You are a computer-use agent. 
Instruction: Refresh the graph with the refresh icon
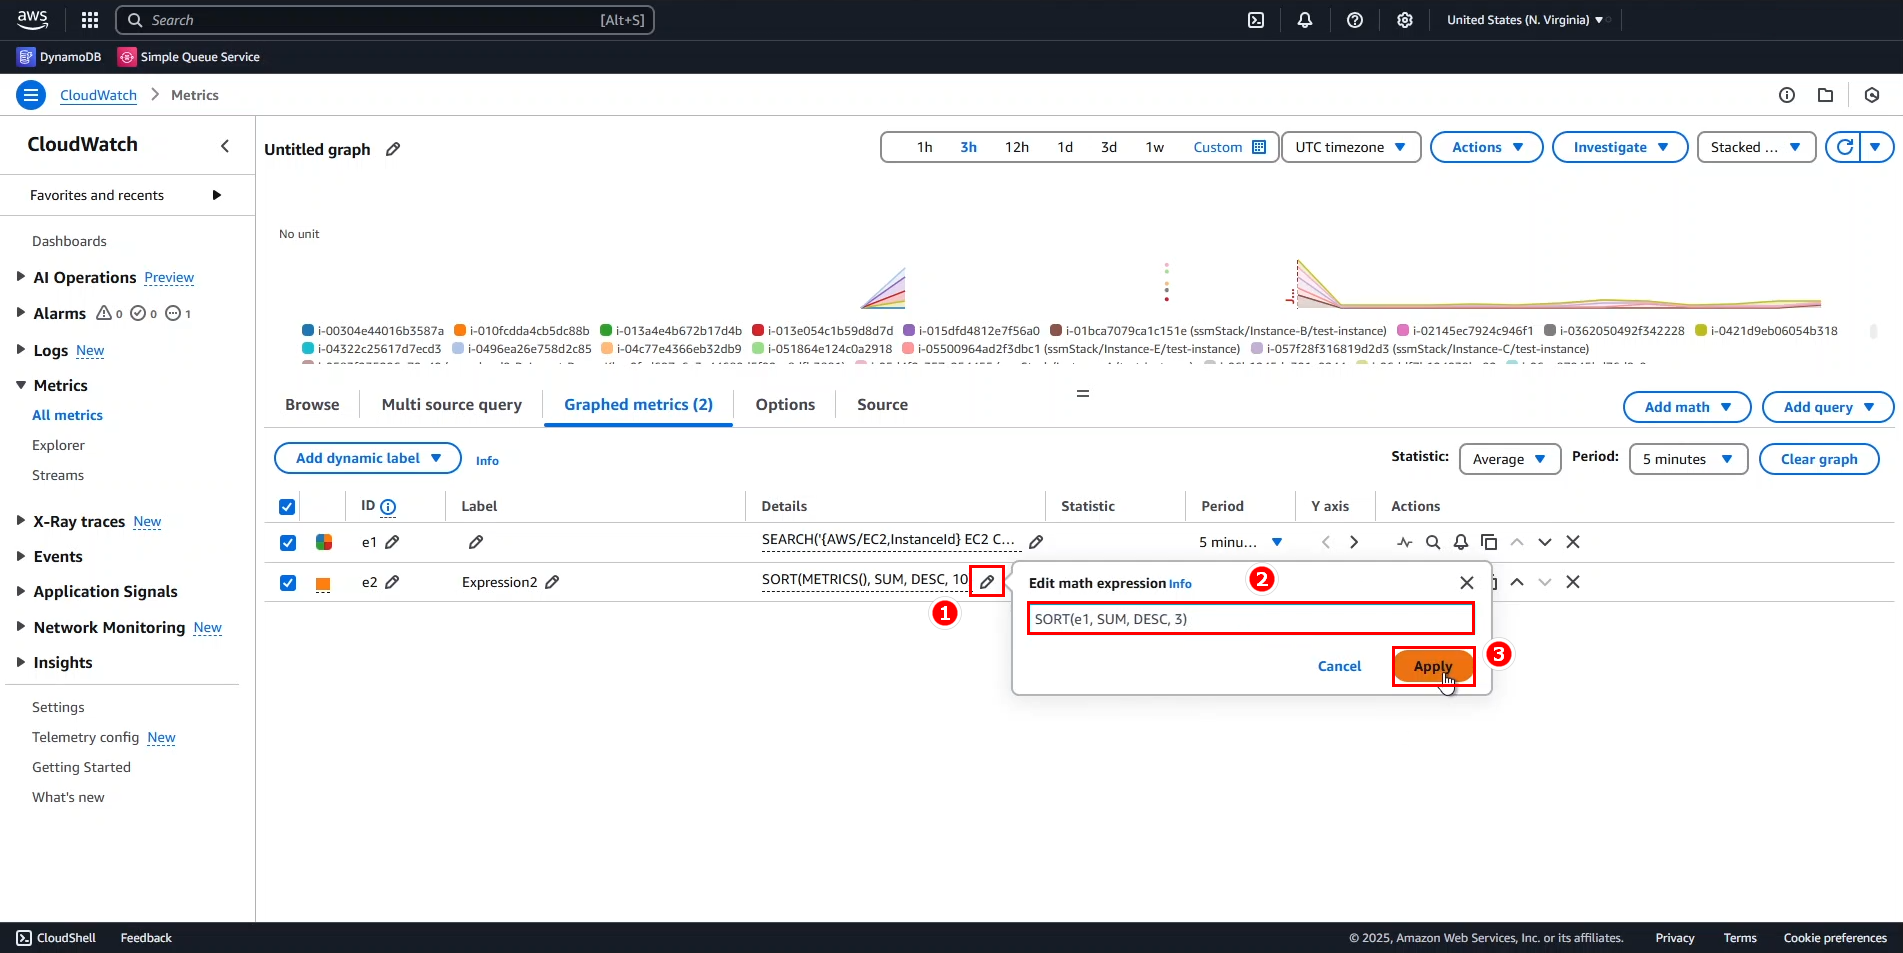pyautogui.click(x=1845, y=147)
